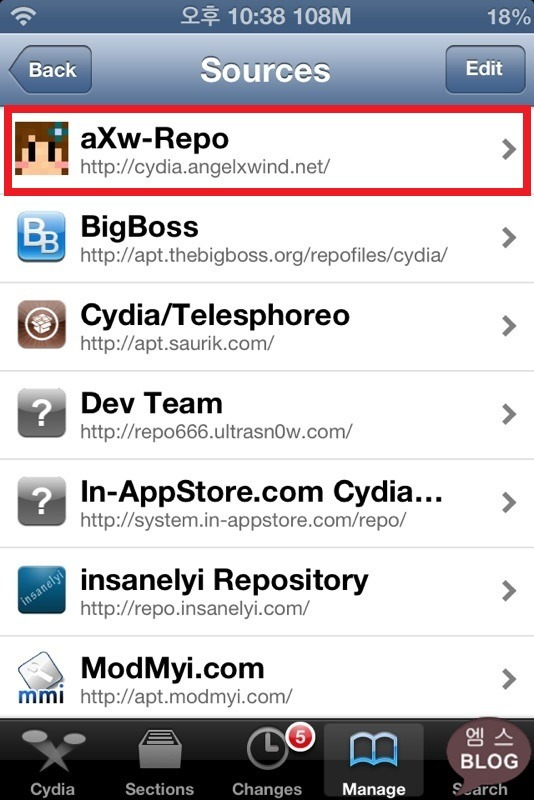534x800 pixels.
Task: Open the Sections tab
Action: (159, 760)
